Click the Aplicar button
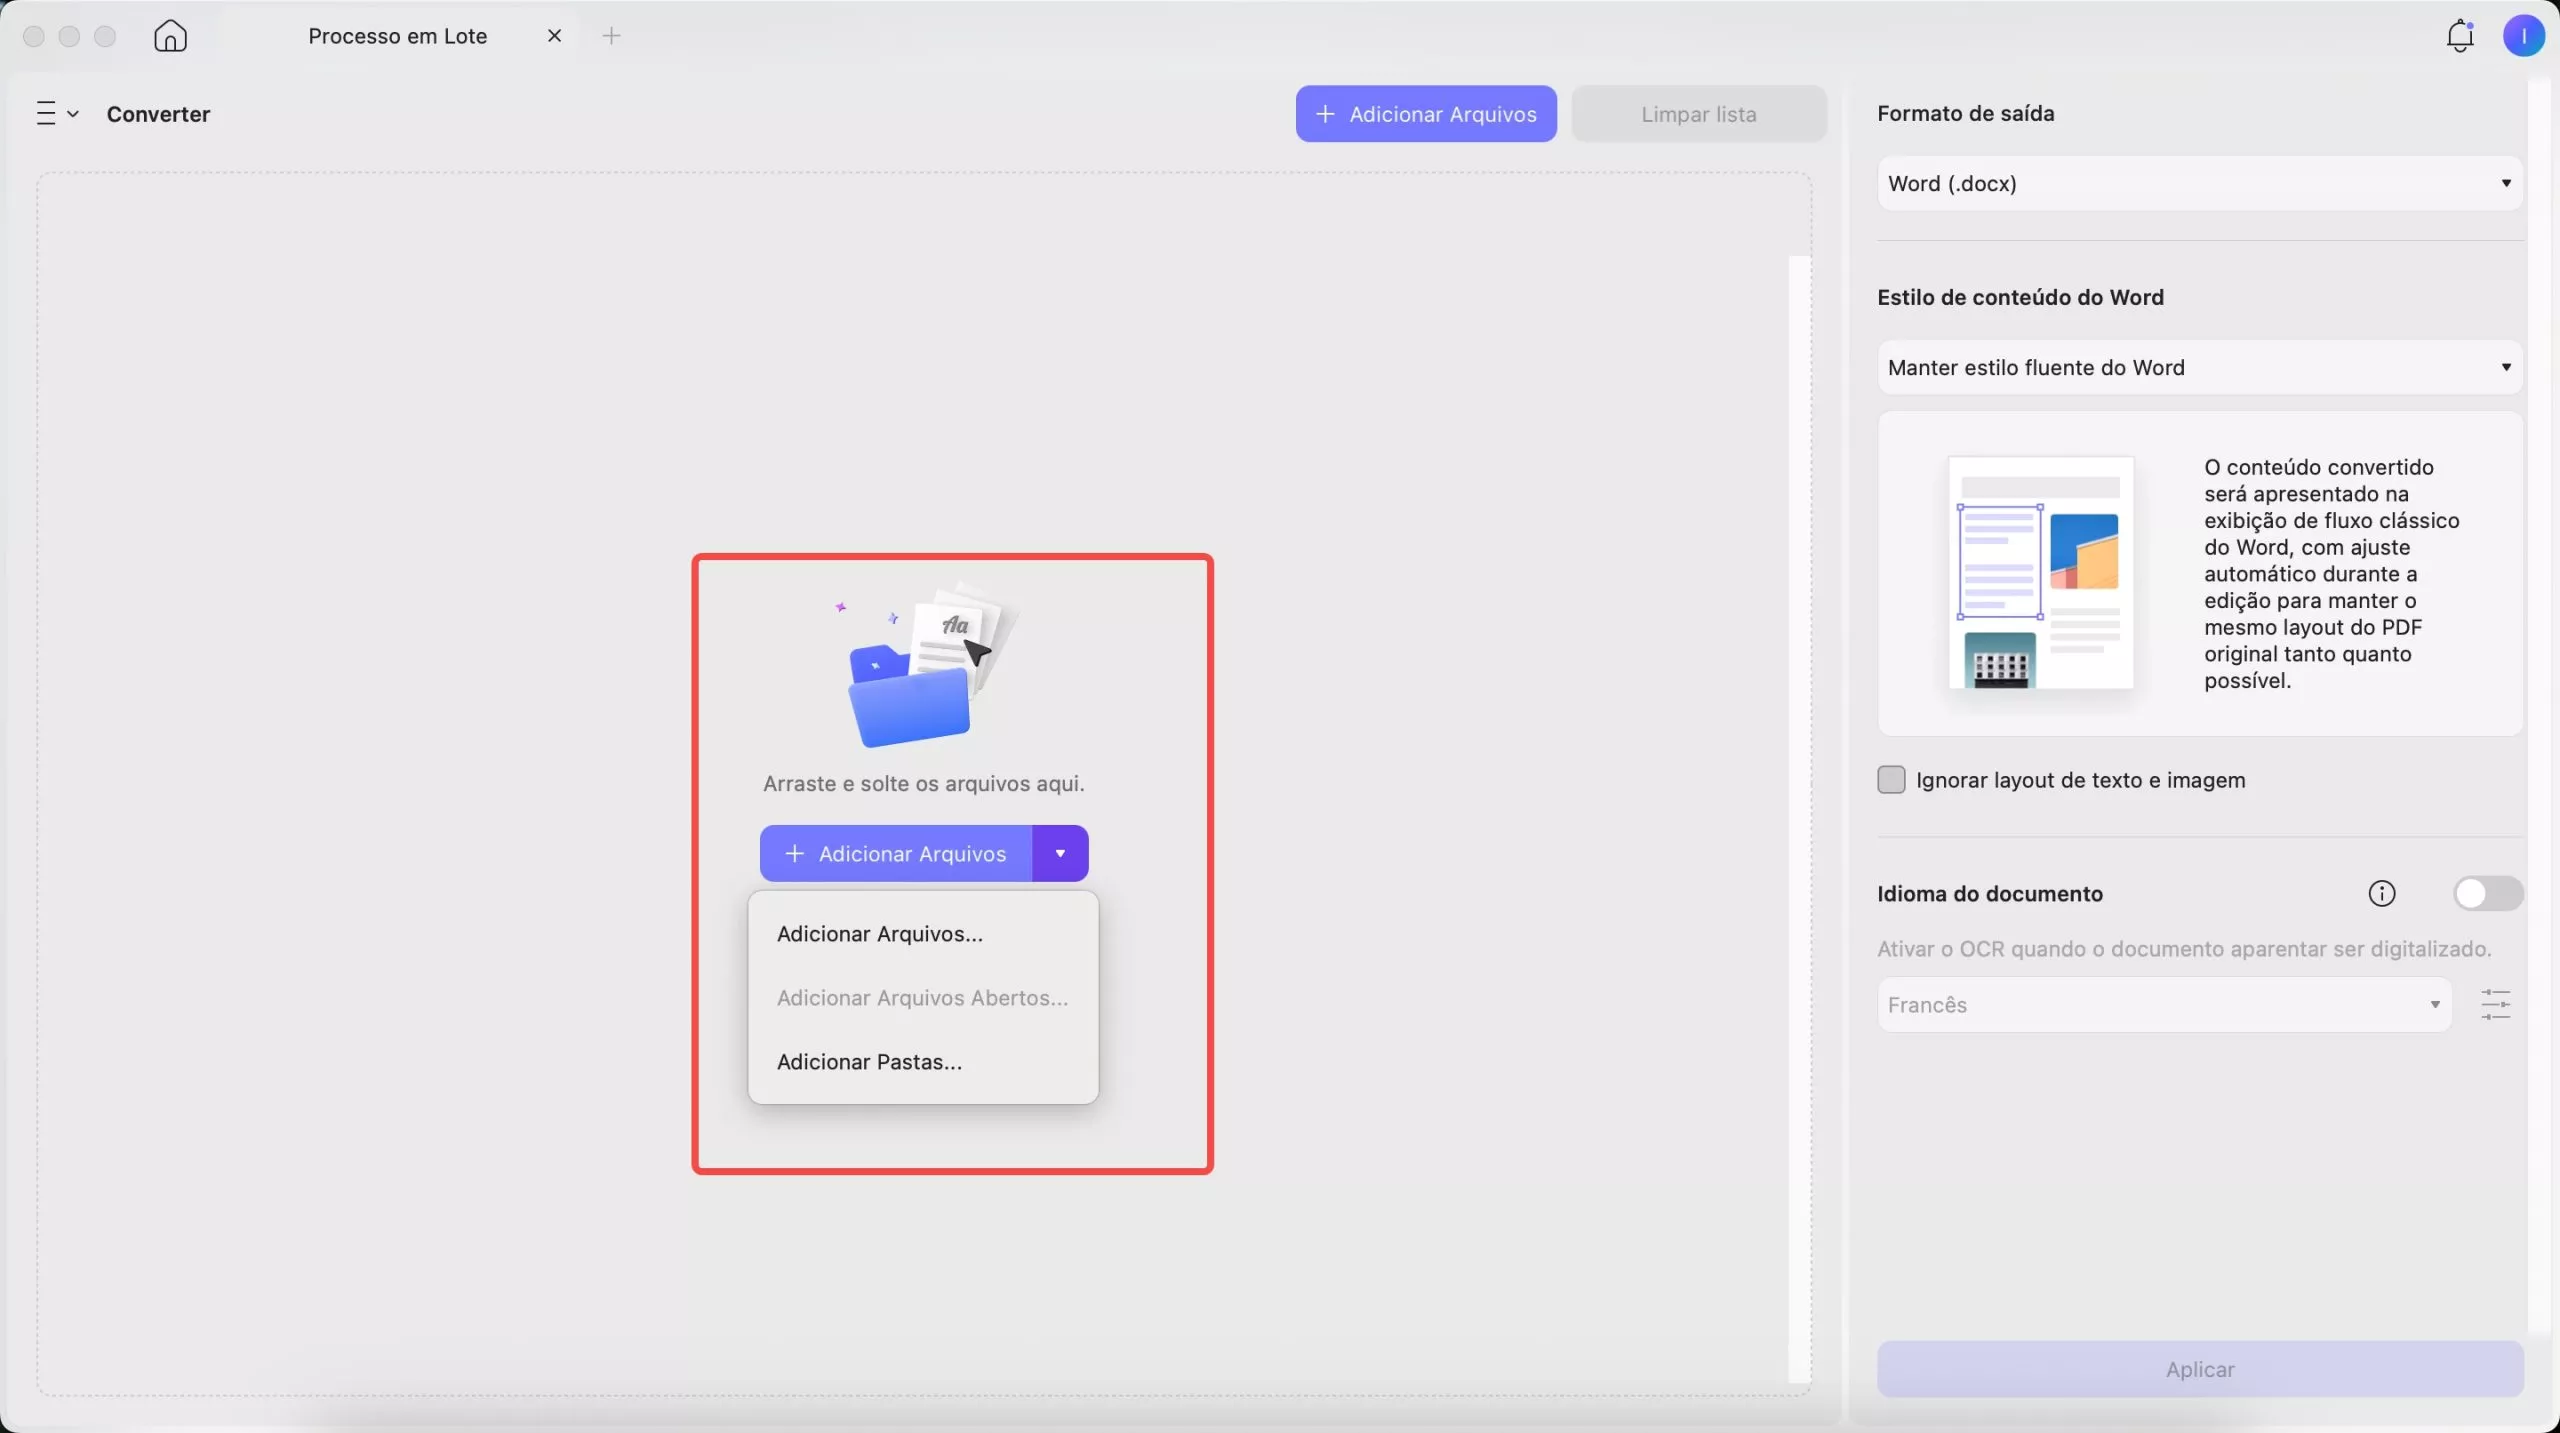Viewport: 2560px width, 1433px height. tap(2200, 1369)
